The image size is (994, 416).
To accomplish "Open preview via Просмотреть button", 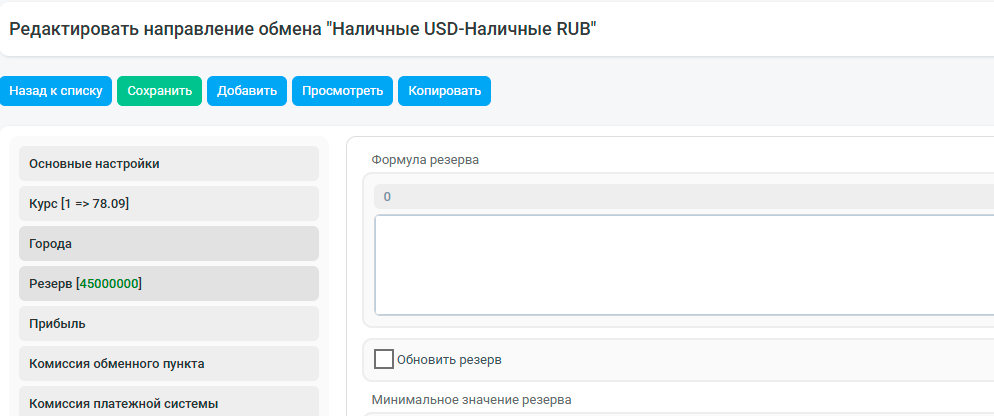I will [x=342, y=91].
